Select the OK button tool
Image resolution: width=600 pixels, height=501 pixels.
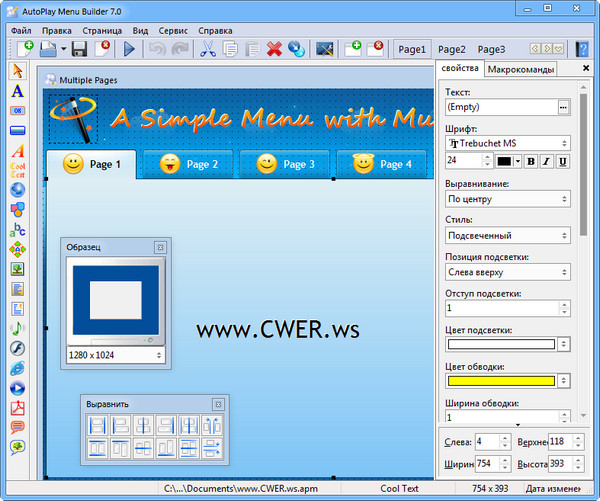coord(18,111)
